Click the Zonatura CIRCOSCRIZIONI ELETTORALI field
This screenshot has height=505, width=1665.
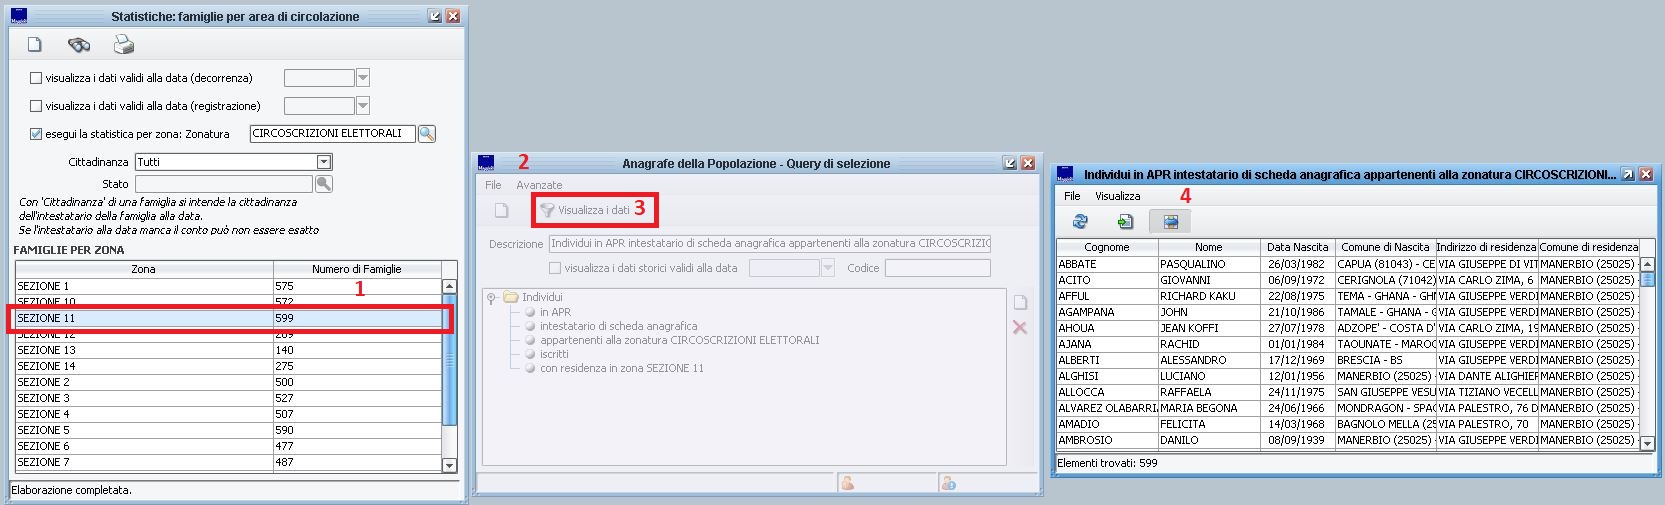pyautogui.click(x=333, y=134)
